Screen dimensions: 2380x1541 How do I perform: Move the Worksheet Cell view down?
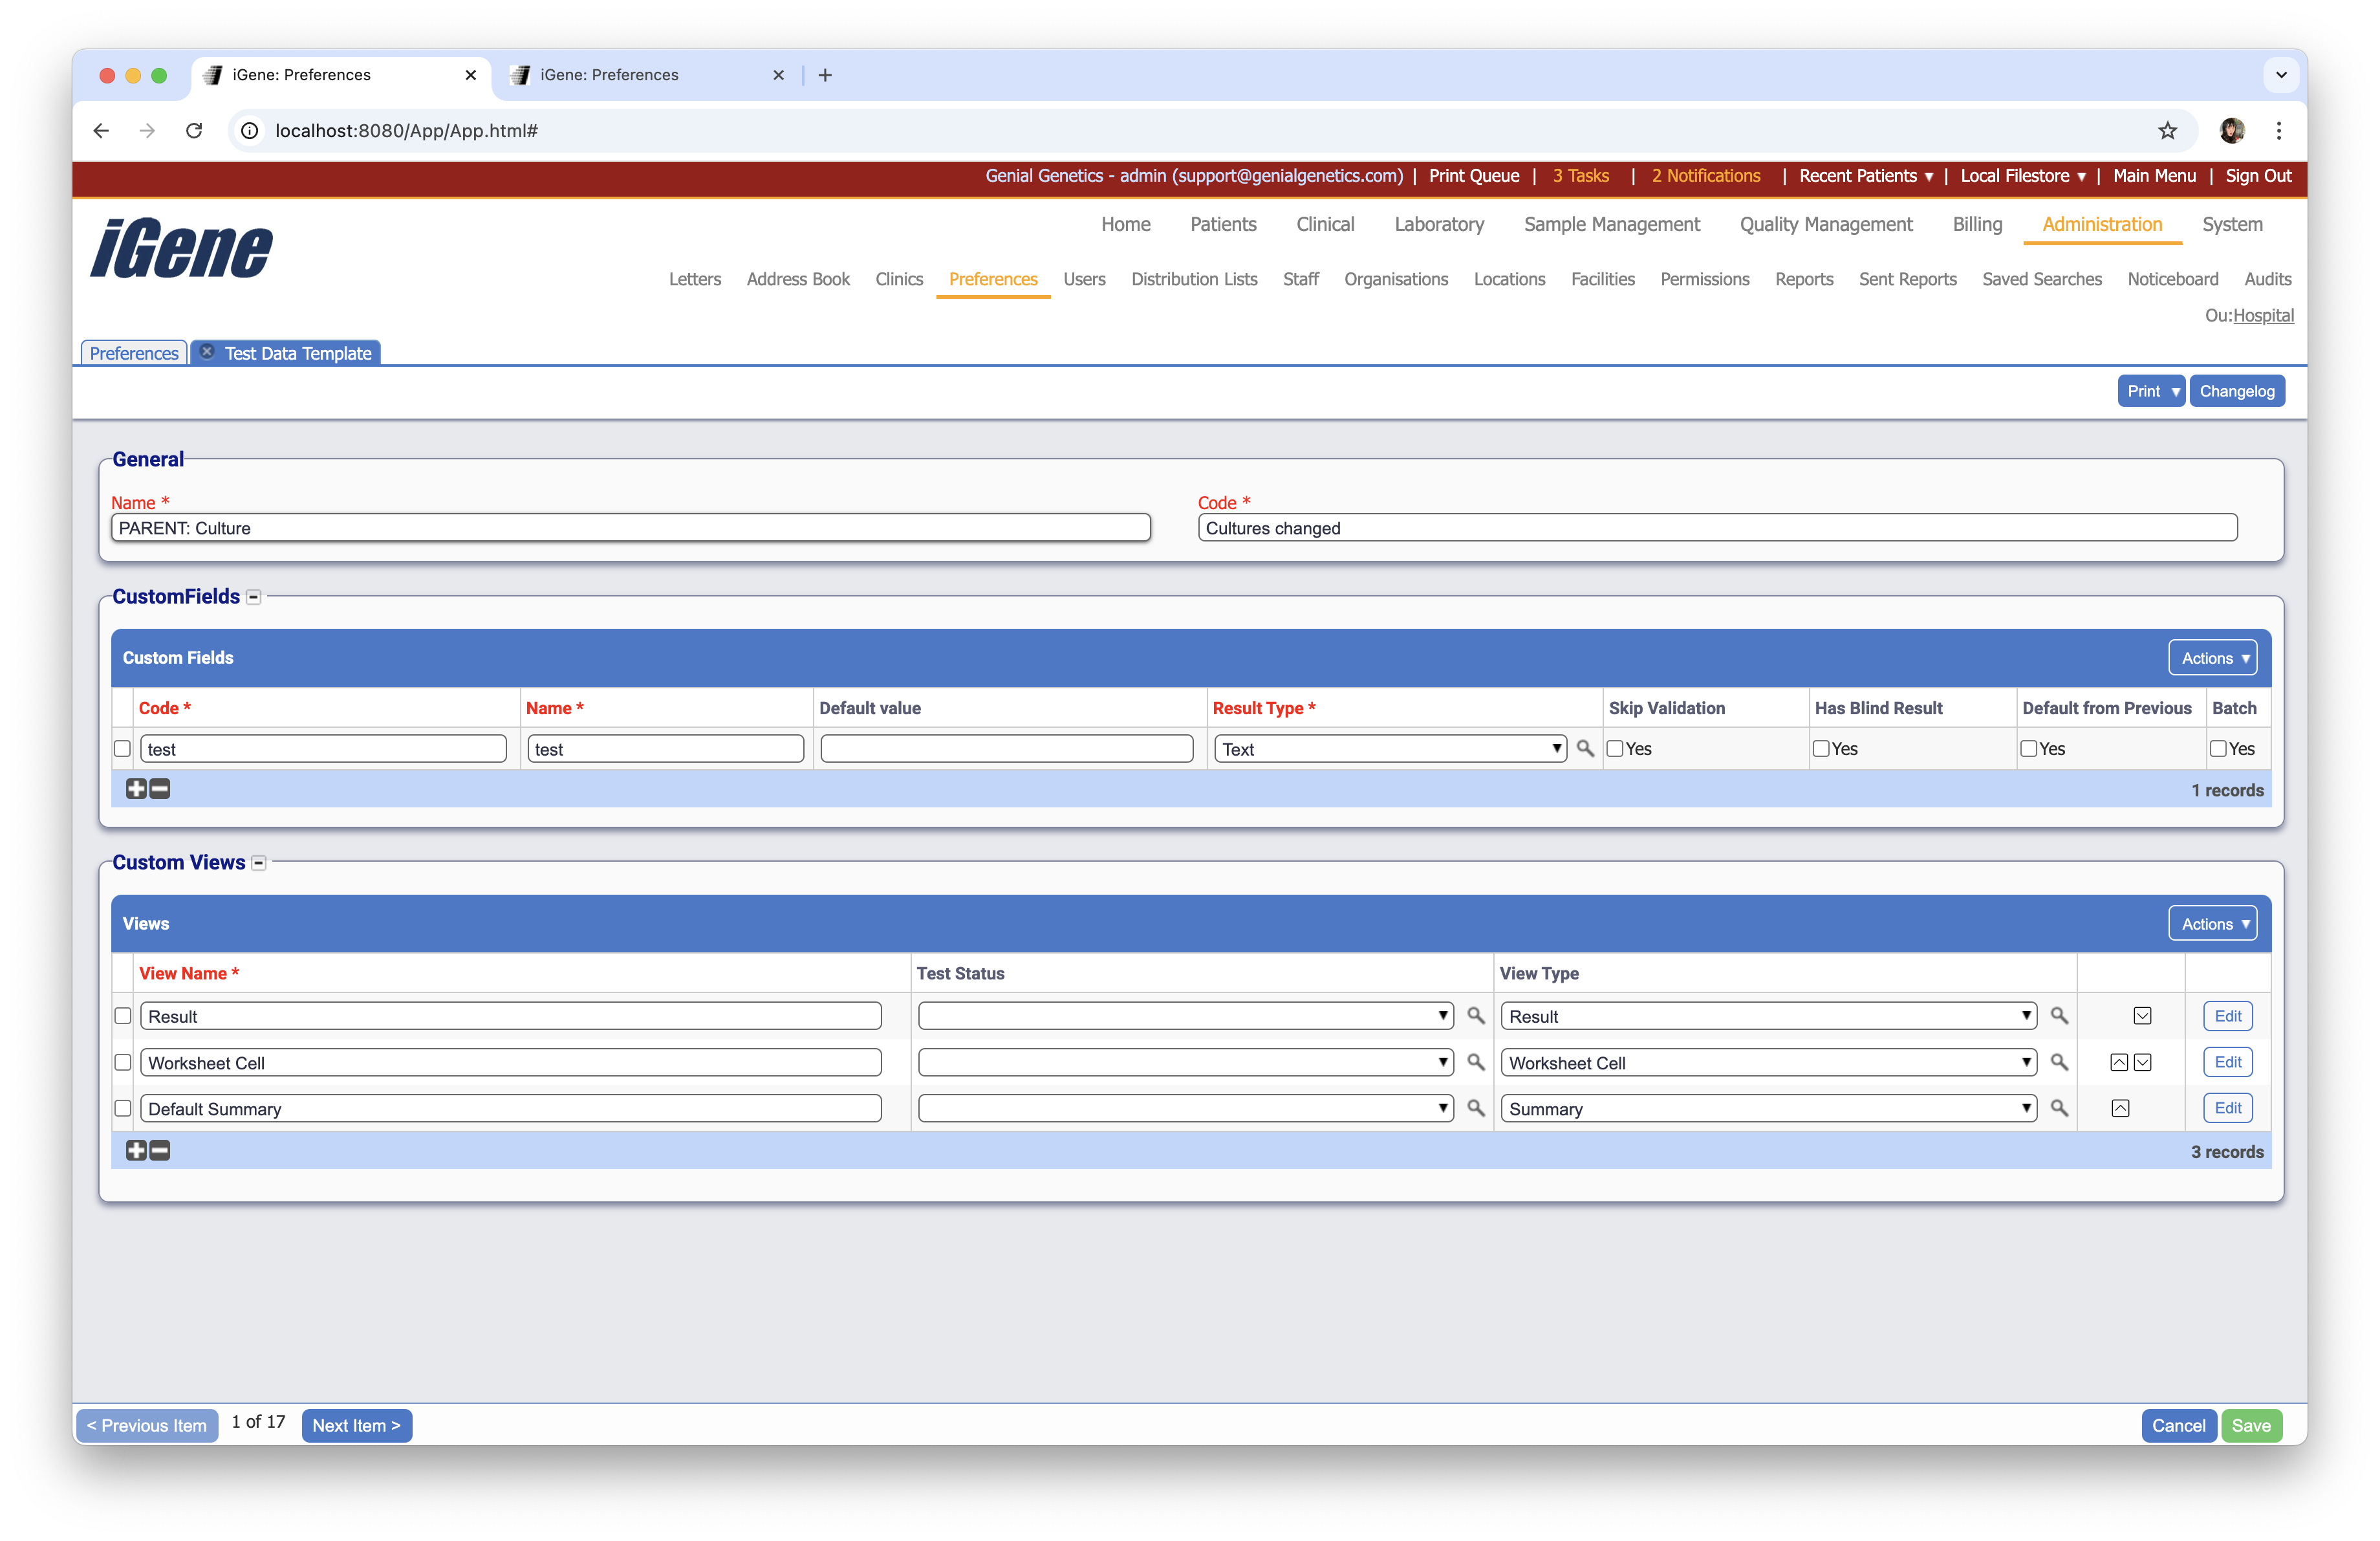pyautogui.click(x=2142, y=1062)
